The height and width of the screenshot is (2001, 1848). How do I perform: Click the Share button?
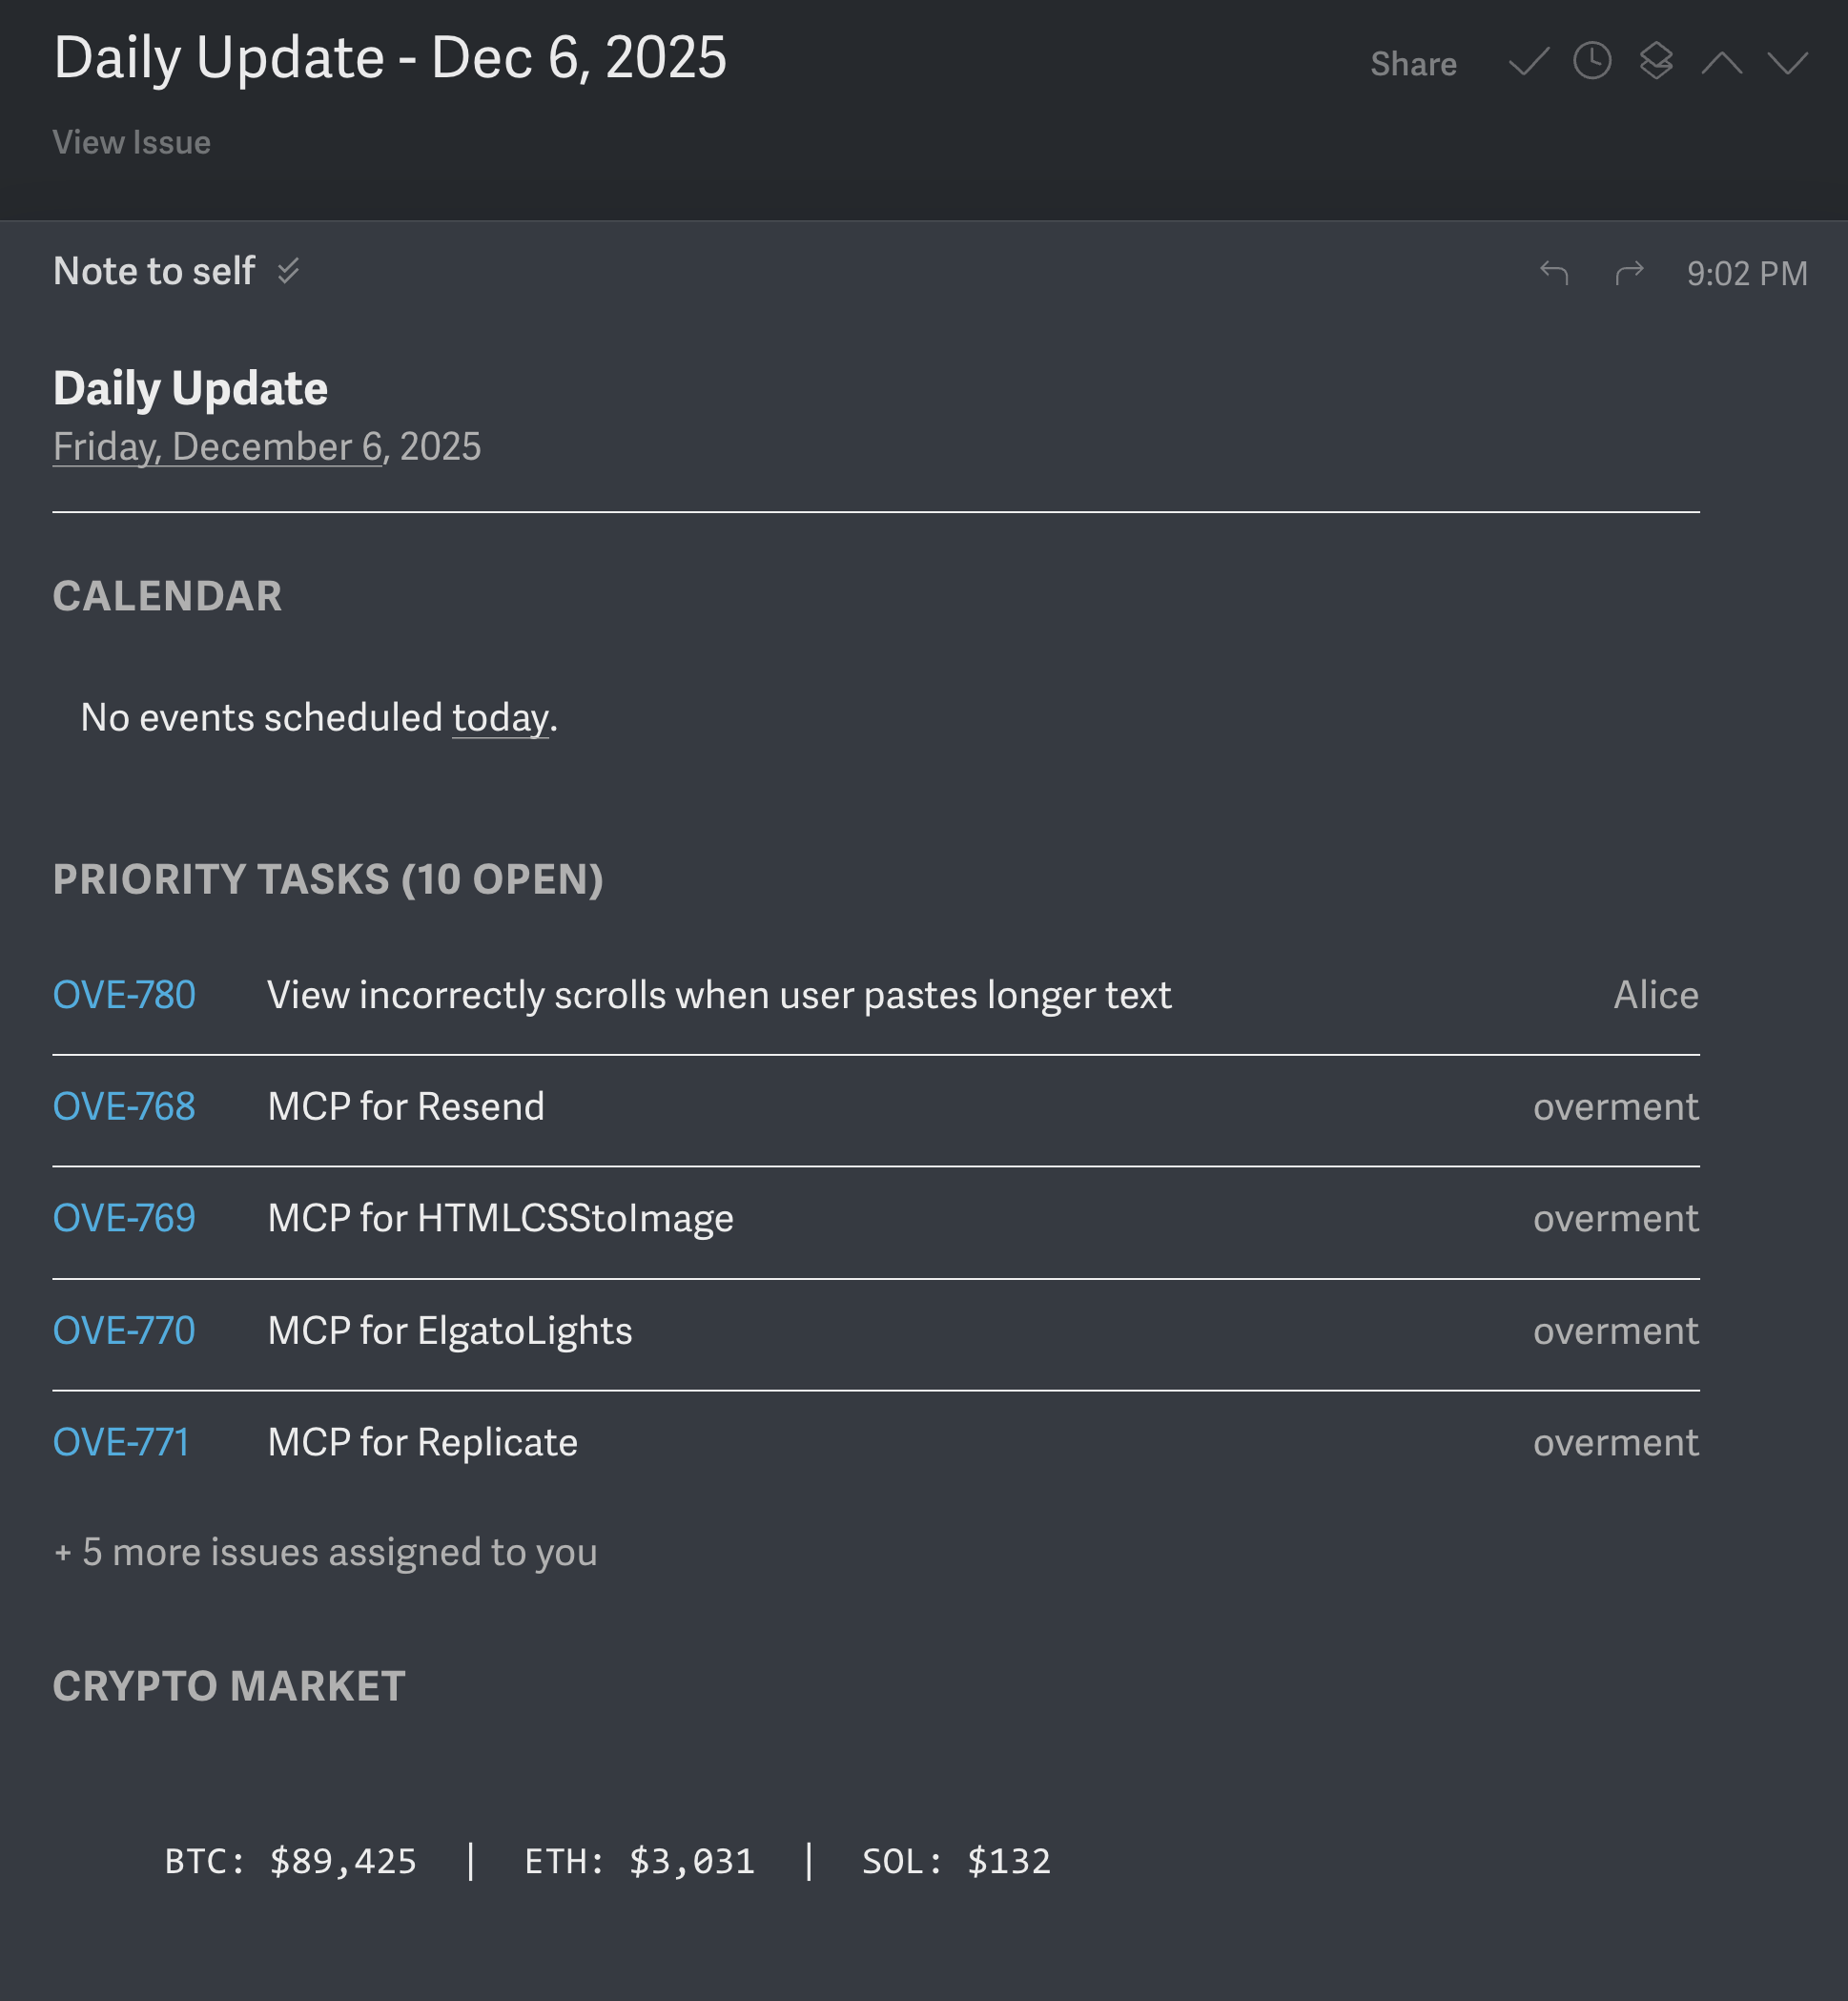1412,64
